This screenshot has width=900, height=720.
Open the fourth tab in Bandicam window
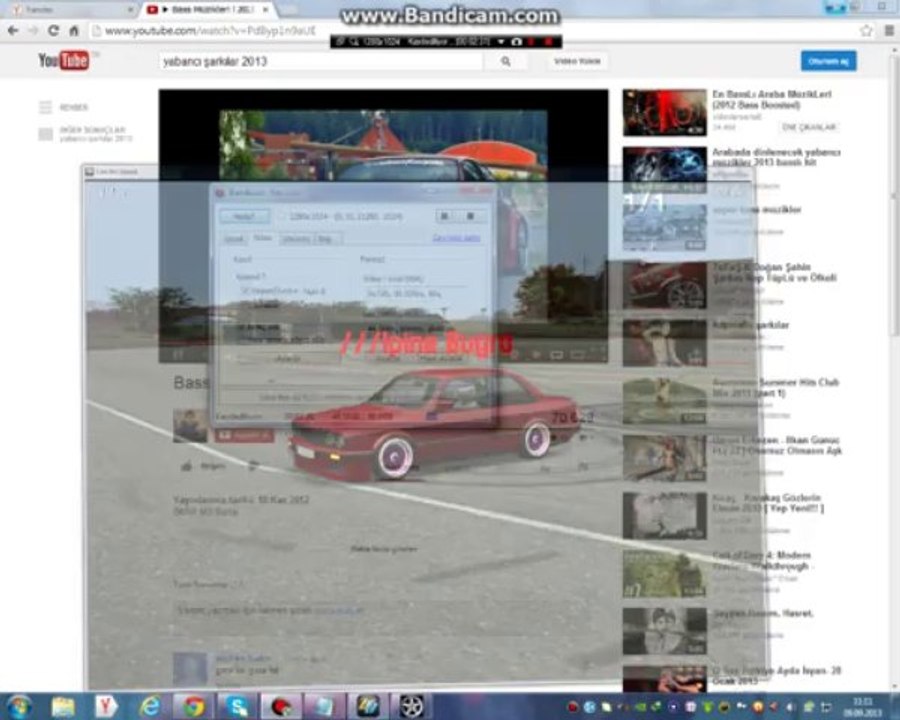tap(326, 238)
